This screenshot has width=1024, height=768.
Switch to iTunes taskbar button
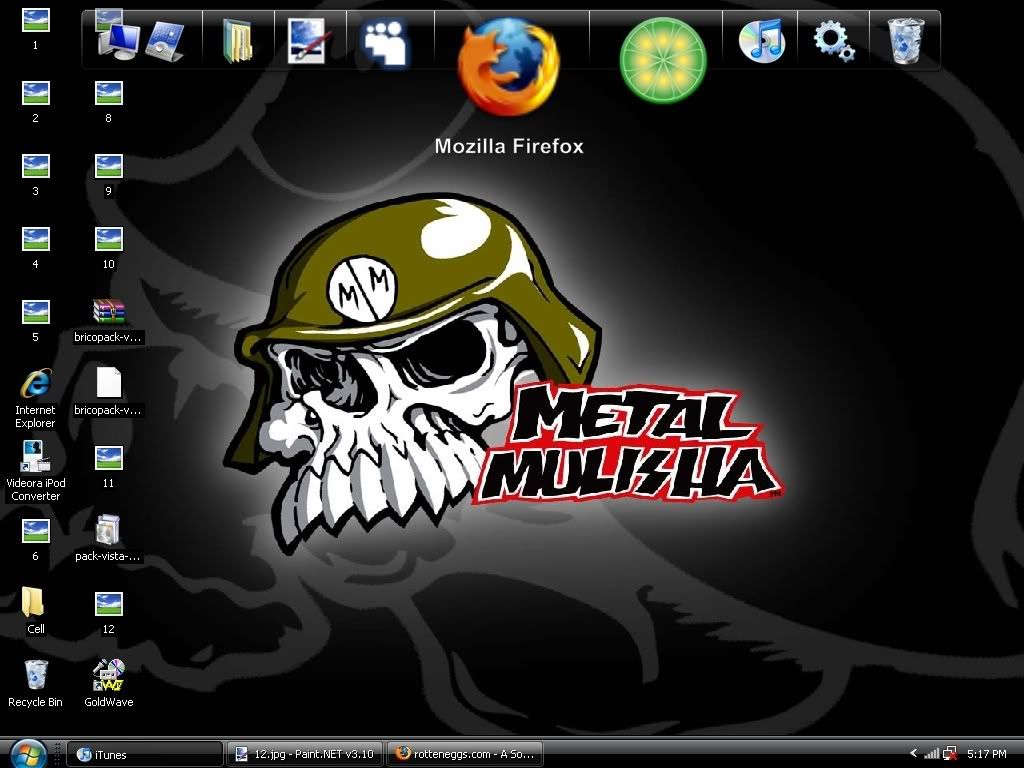(144, 754)
